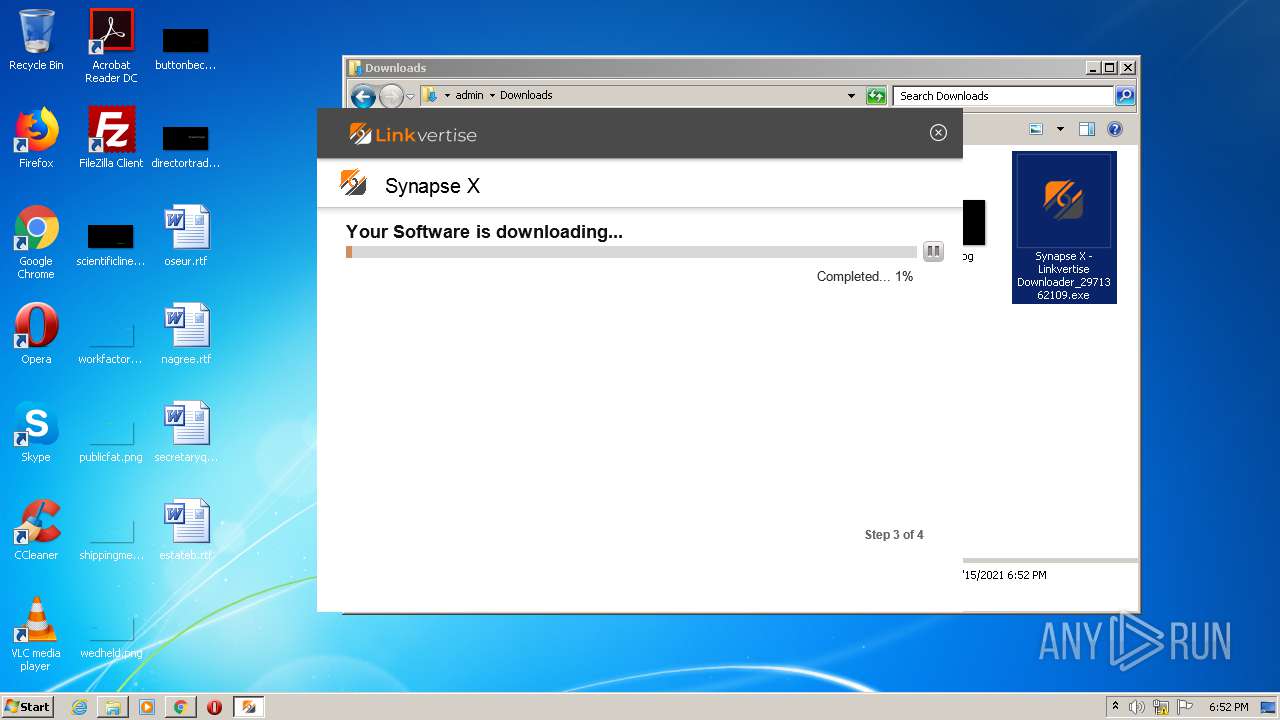
Task: Select estatab.rtf document on desktop
Action: click(x=186, y=529)
